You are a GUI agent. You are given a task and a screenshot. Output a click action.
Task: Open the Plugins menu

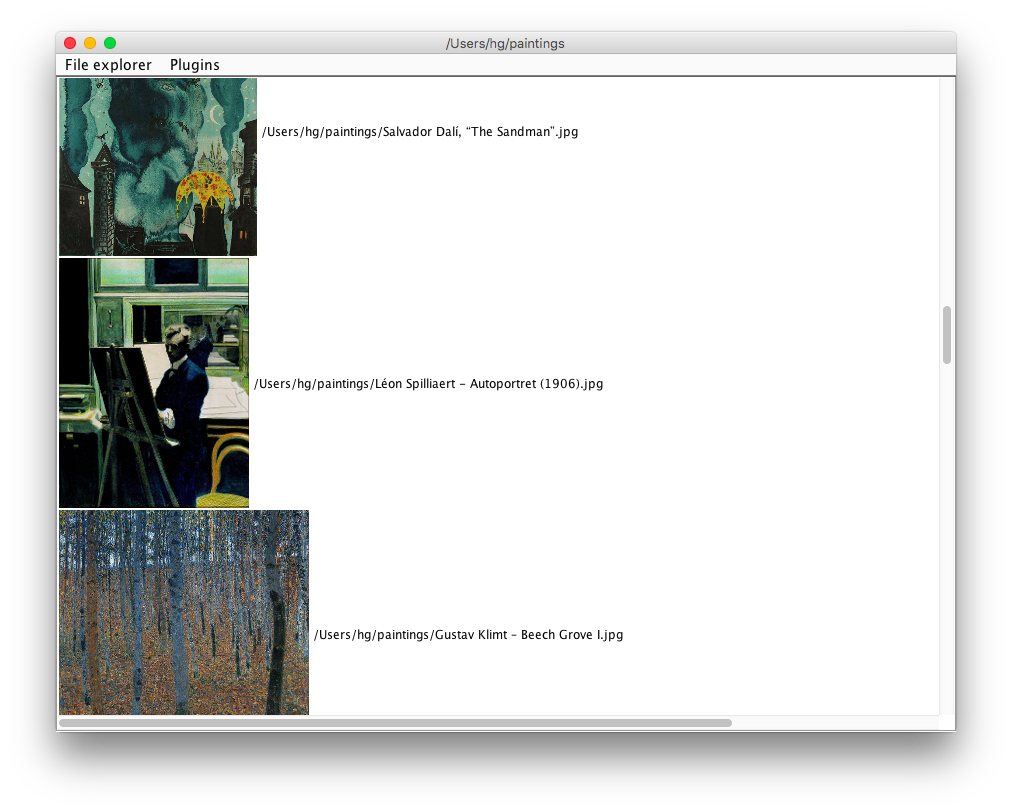pyautogui.click(x=194, y=65)
